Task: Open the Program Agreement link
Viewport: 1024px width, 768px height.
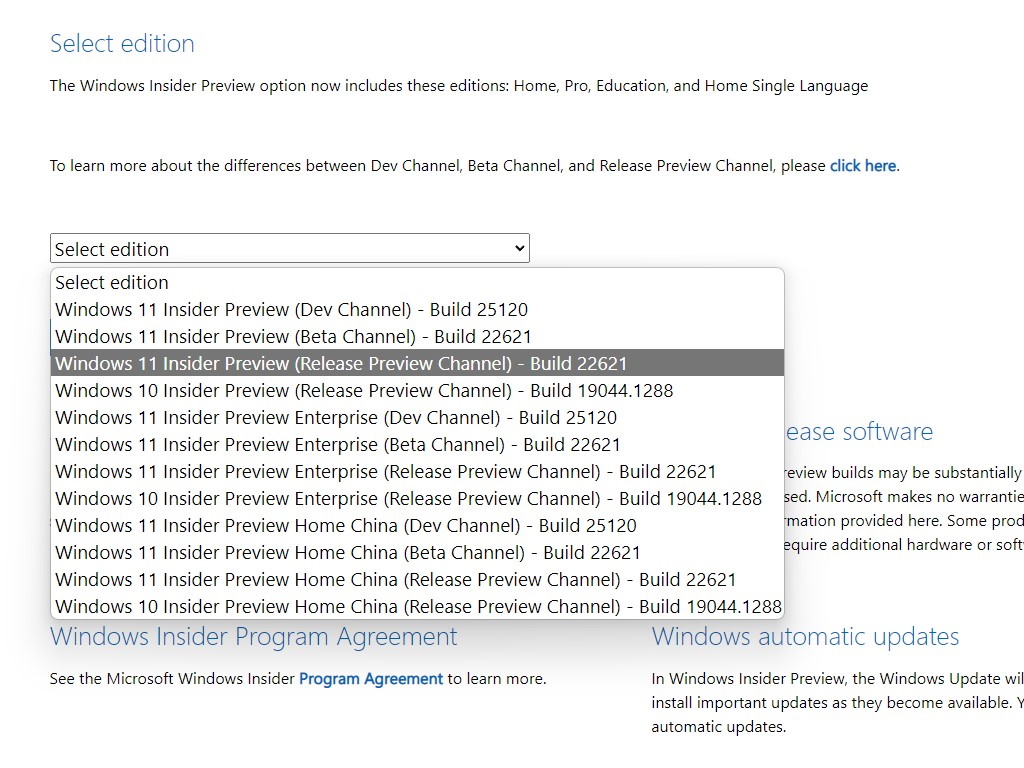Action: [x=370, y=678]
